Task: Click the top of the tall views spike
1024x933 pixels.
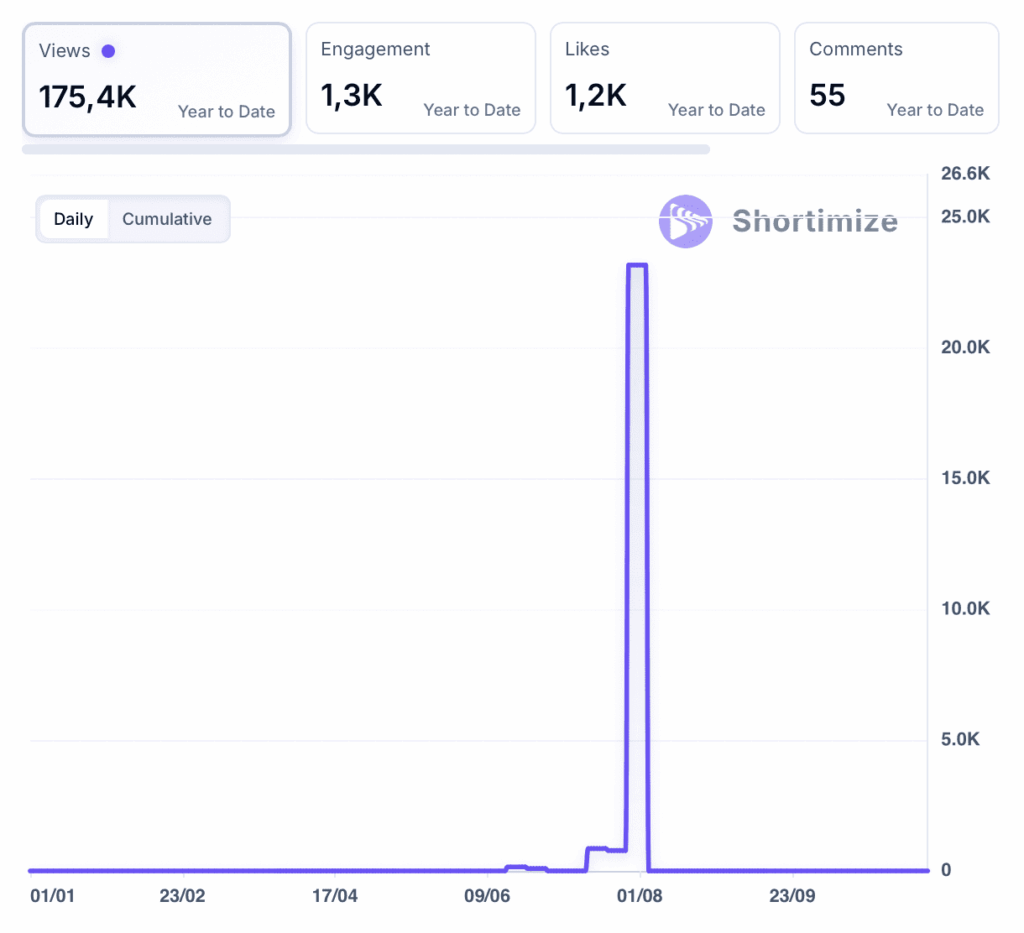Action: point(637,266)
